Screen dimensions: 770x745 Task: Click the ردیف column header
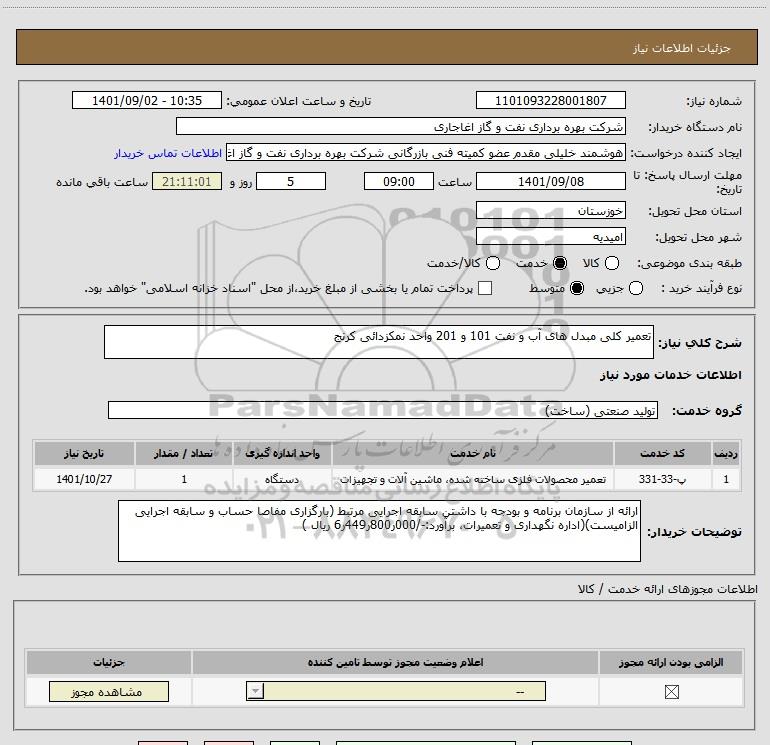pyautogui.click(x=726, y=453)
